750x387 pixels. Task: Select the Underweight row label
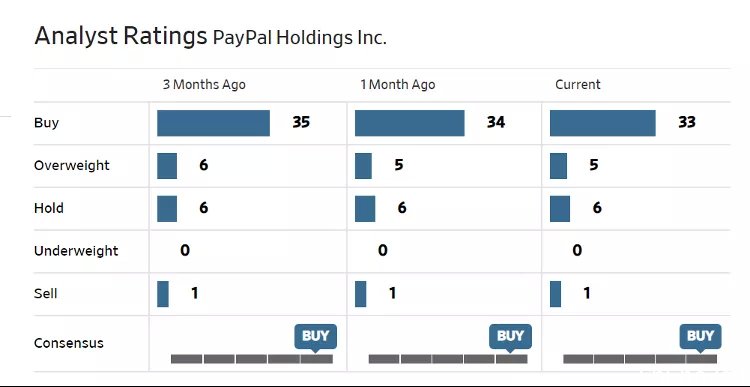[x=76, y=251]
